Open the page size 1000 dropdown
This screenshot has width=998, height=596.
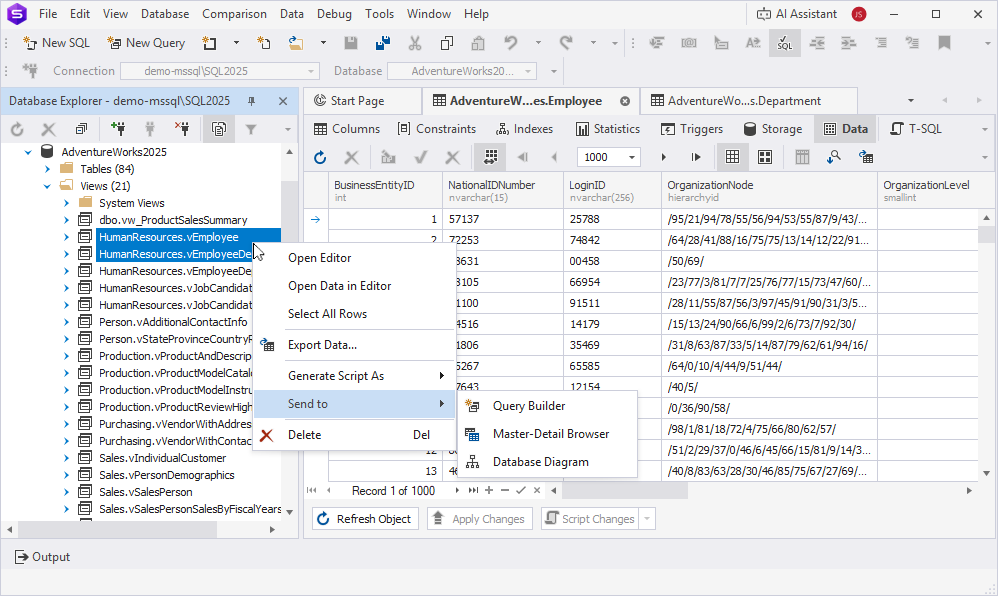click(x=632, y=157)
